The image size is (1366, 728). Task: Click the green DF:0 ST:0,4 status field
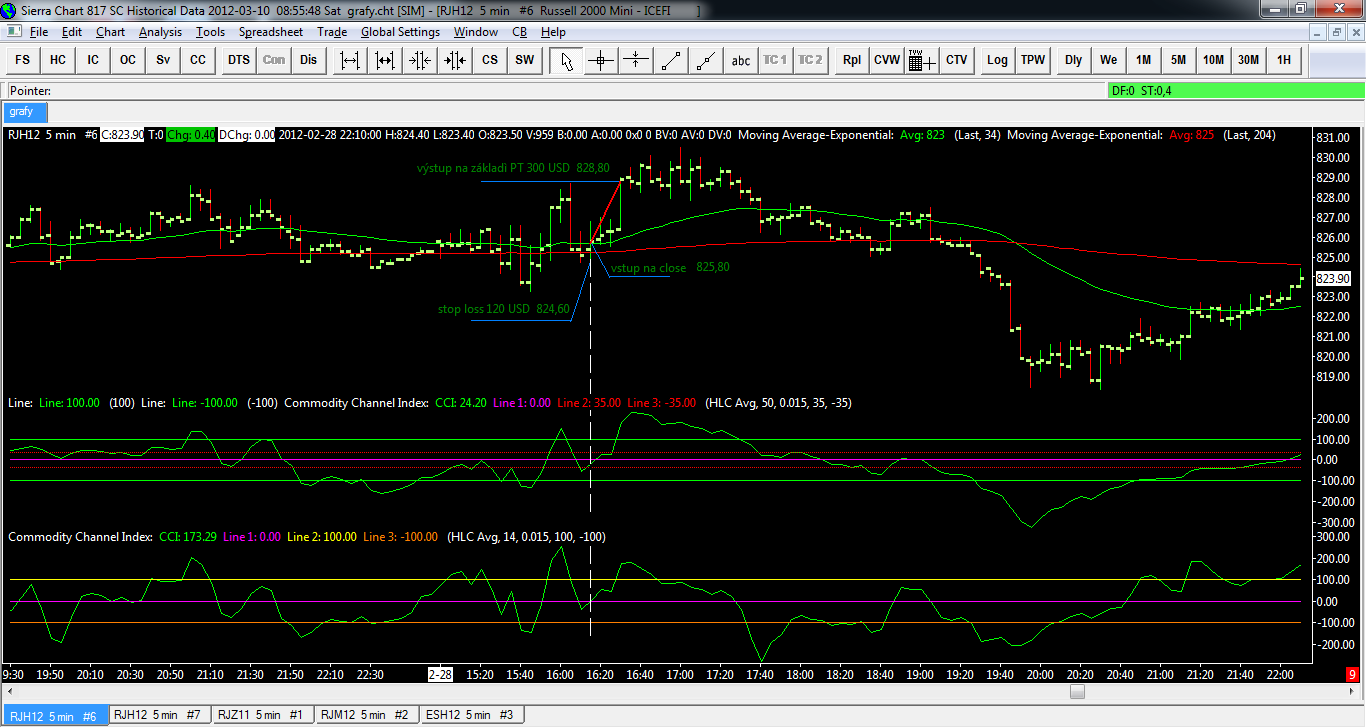[1234, 90]
